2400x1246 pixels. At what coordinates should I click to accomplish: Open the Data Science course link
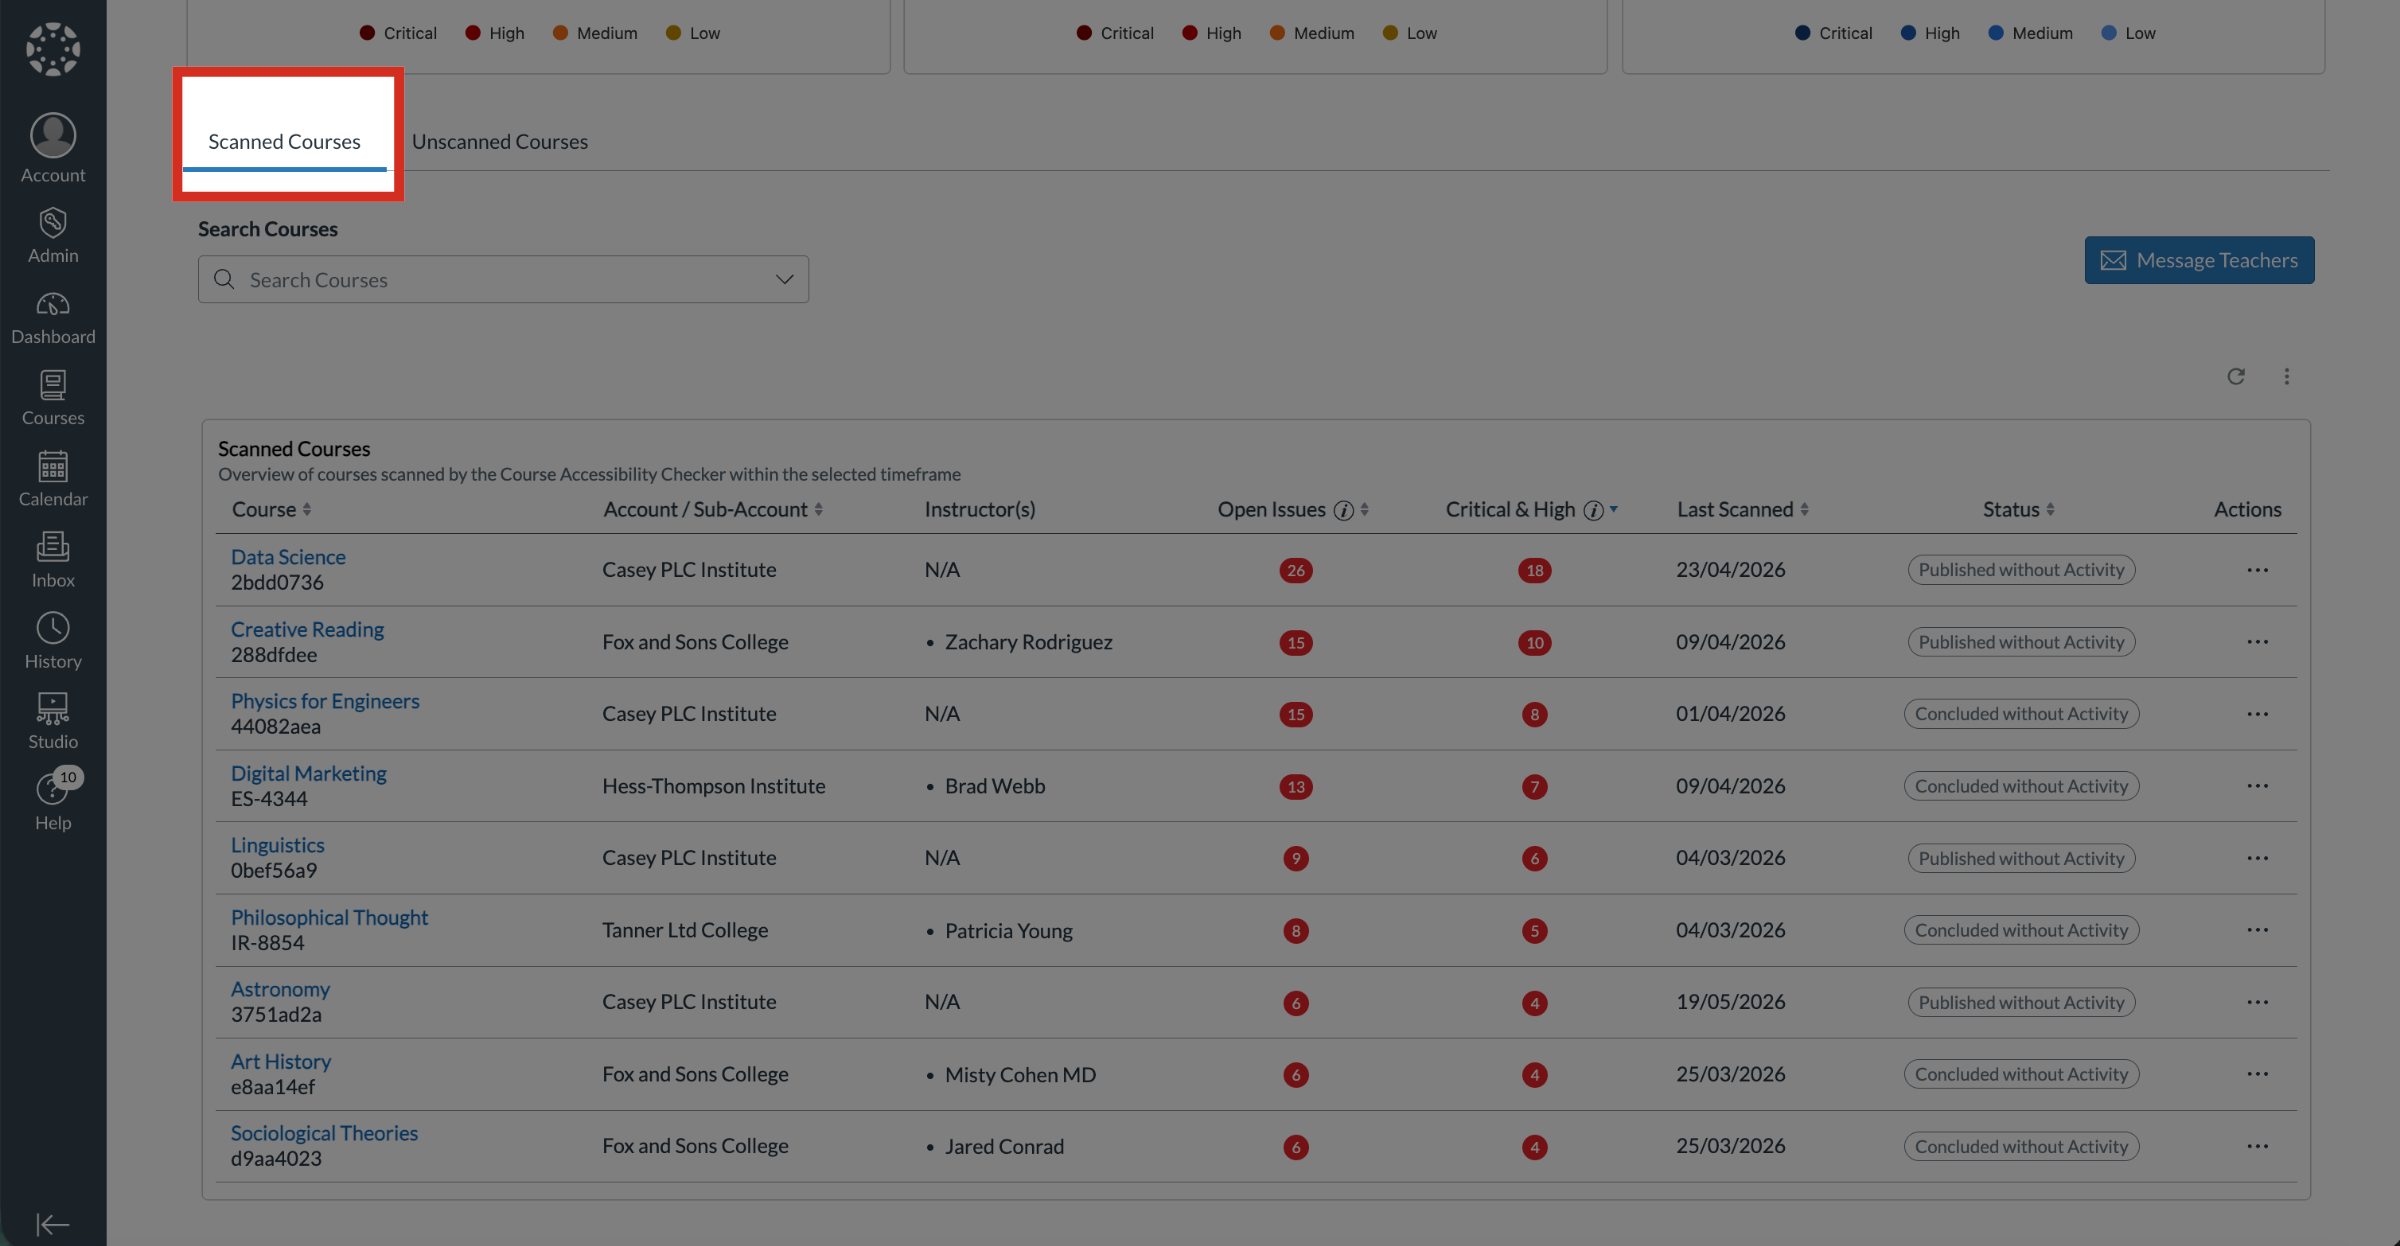click(x=288, y=557)
